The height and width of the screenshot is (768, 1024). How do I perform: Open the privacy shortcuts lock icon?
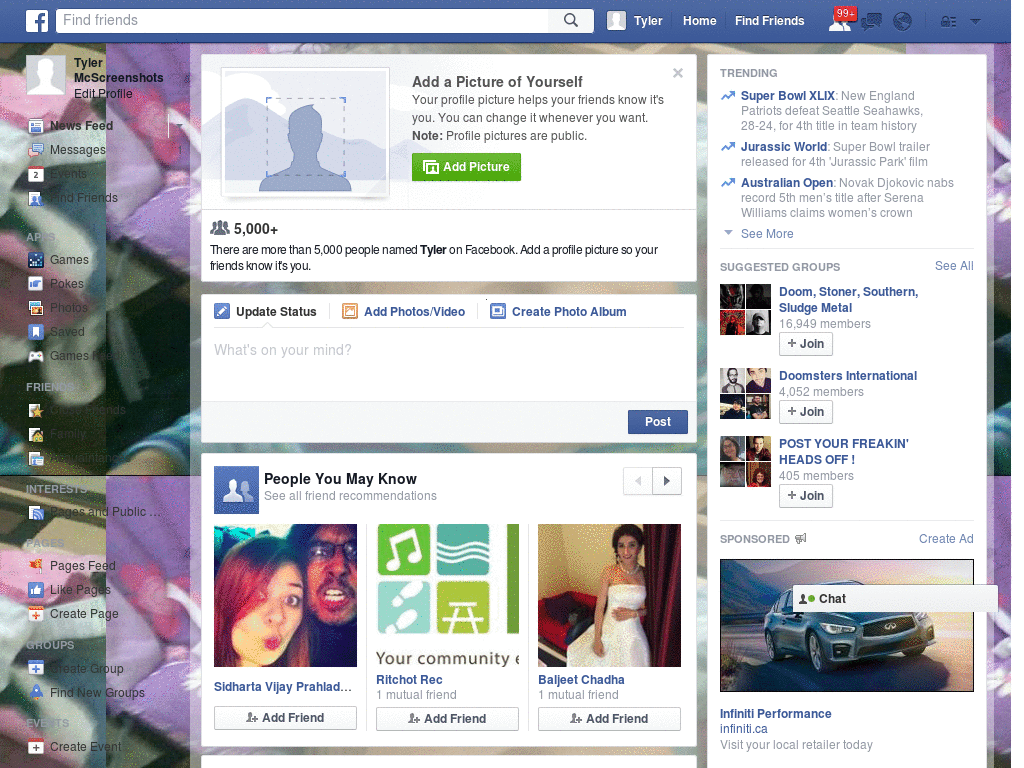[948, 22]
